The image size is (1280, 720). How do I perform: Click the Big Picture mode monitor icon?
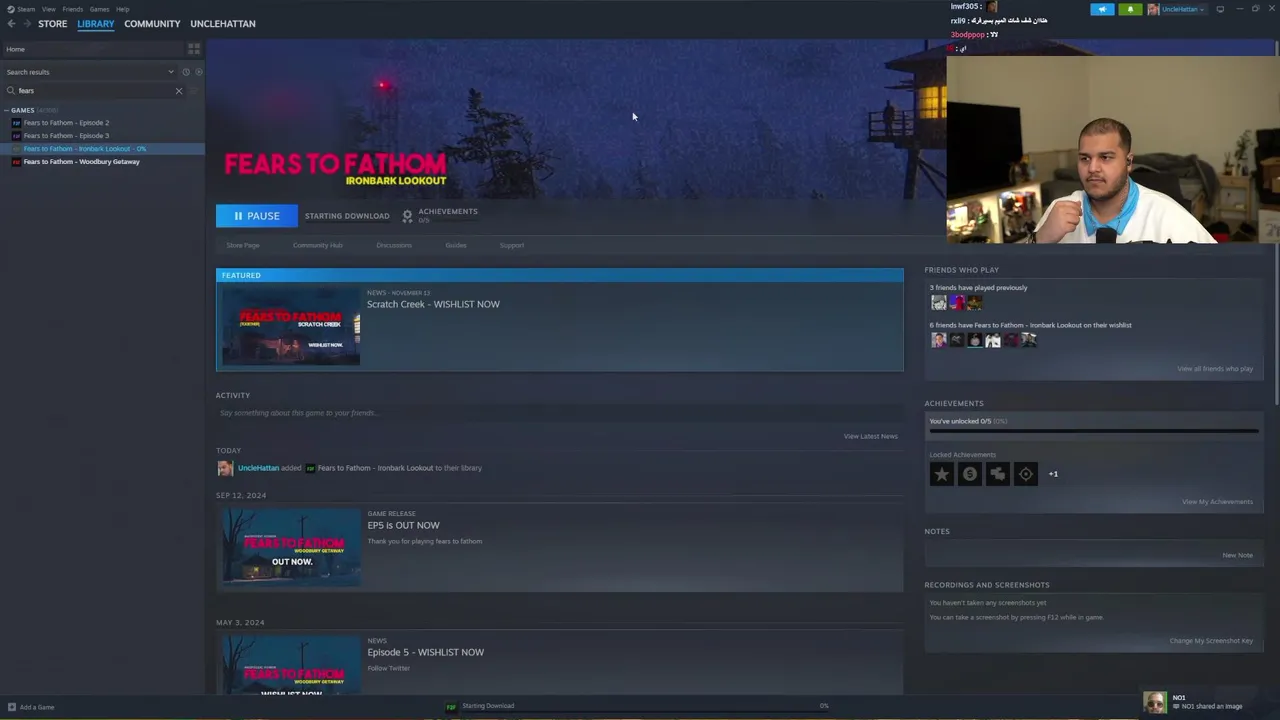point(1220,9)
